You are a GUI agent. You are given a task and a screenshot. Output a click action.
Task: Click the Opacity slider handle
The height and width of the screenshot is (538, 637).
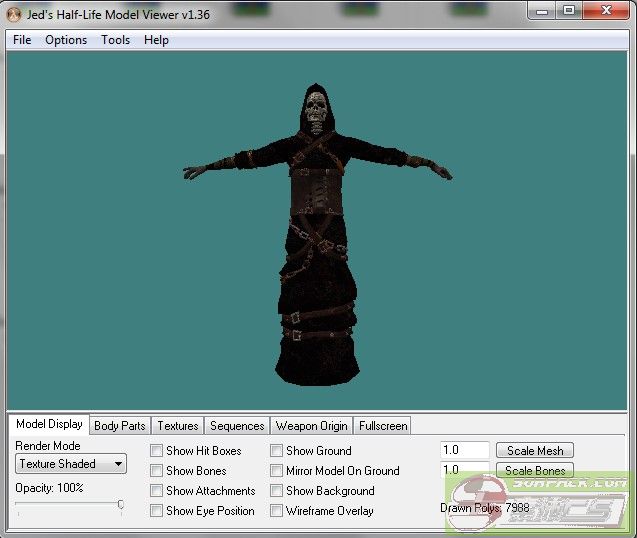(x=121, y=506)
